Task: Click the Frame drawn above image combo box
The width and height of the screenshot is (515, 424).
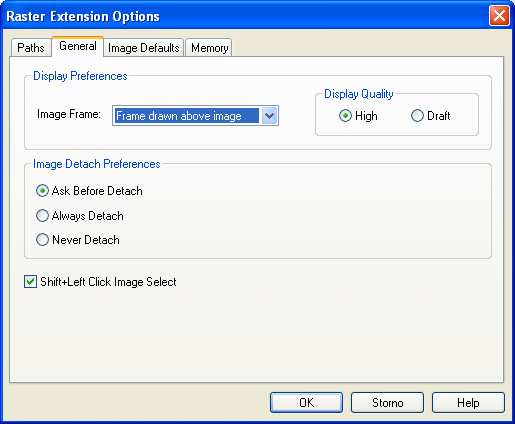Action: 195,116
